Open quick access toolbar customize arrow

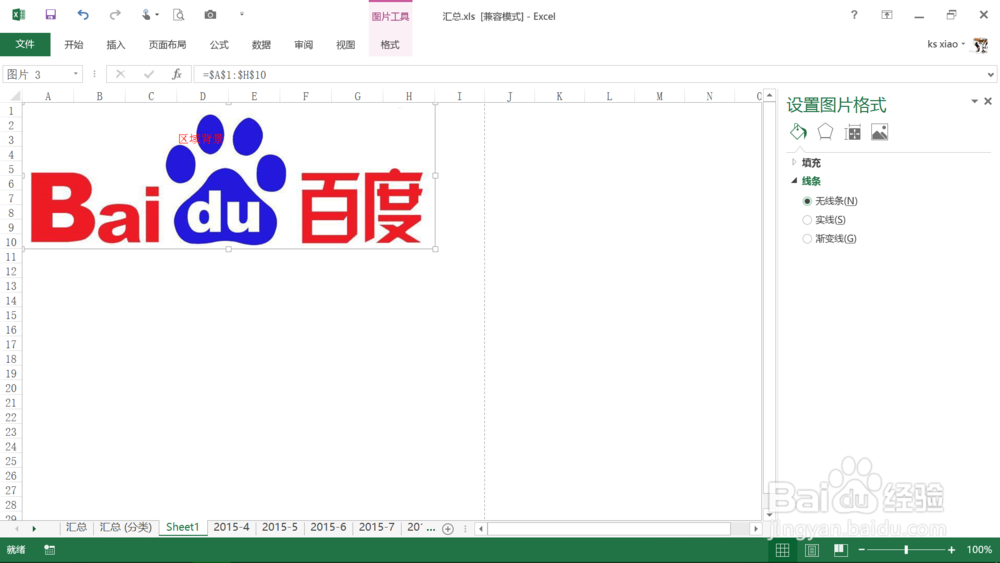click(x=242, y=14)
